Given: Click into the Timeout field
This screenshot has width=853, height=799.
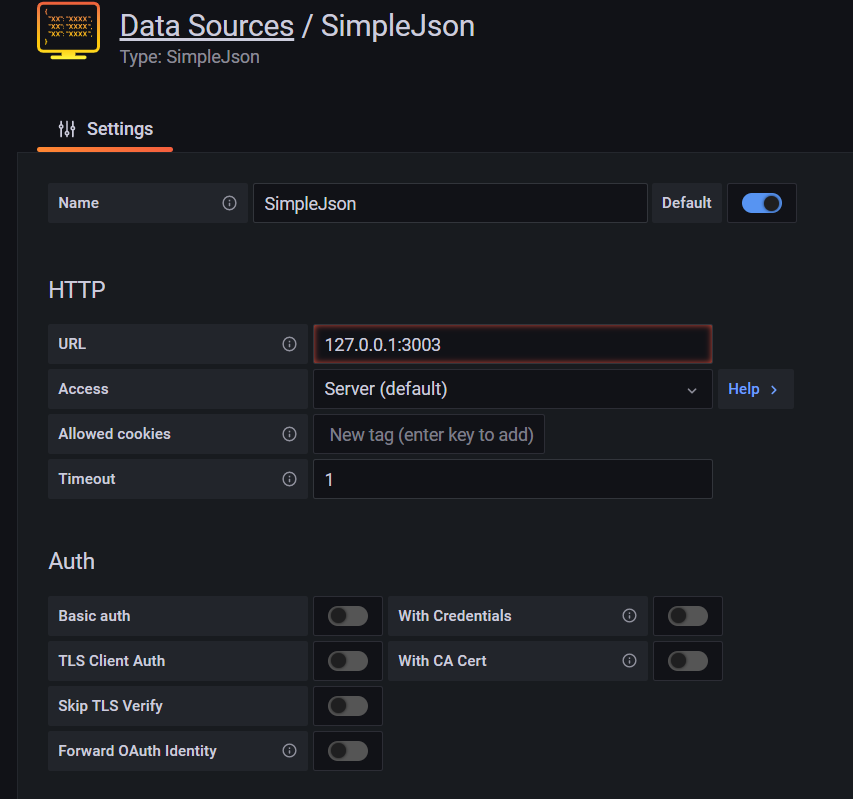Looking at the screenshot, I should coord(512,479).
